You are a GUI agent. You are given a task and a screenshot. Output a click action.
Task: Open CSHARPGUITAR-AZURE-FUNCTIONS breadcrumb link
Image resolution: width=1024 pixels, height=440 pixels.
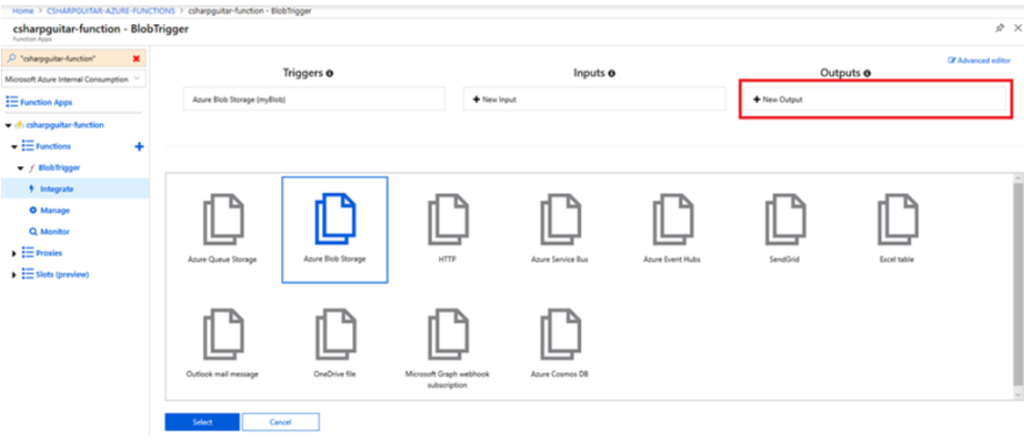click(x=111, y=11)
